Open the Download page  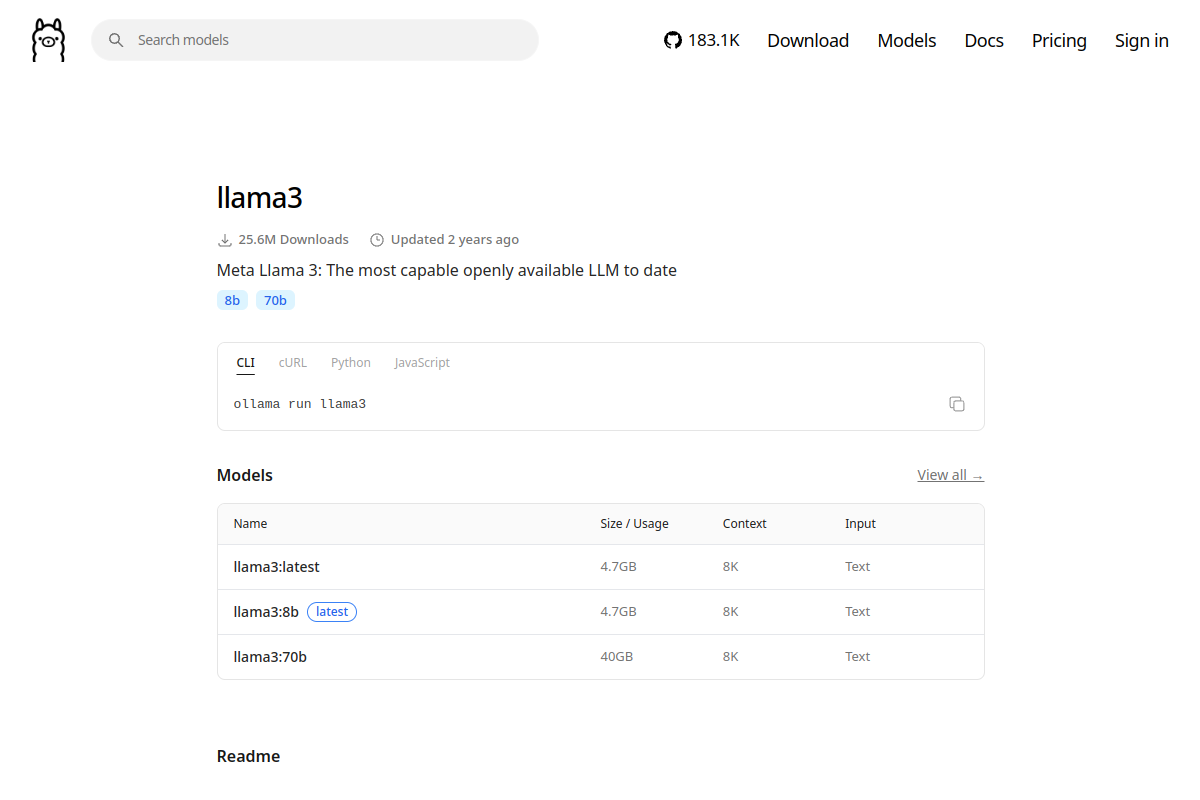tap(808, 40)
